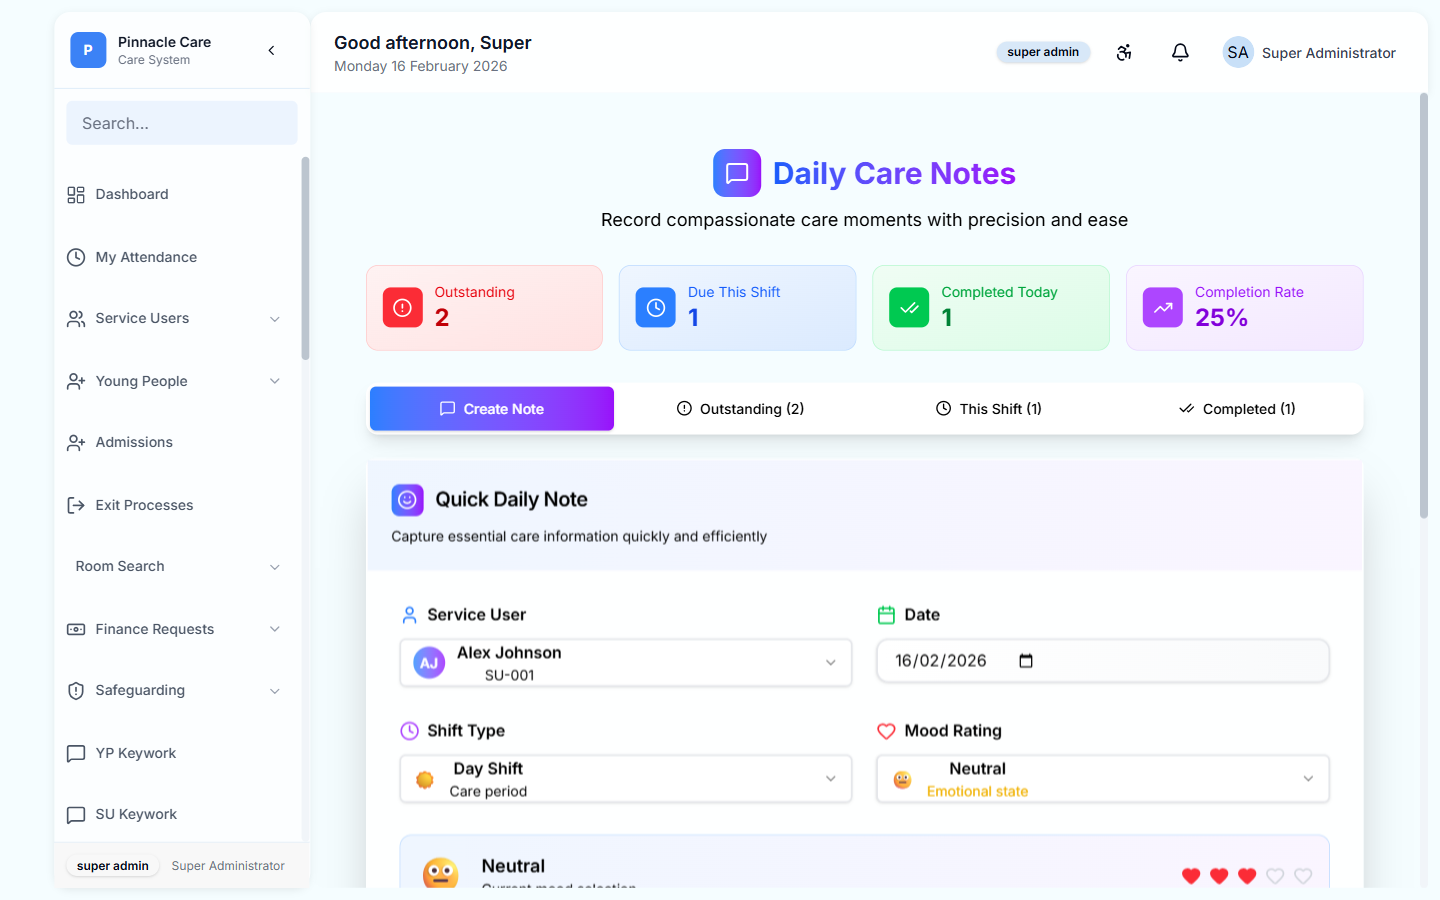Click the notification bell icon

click(1180, 52)
